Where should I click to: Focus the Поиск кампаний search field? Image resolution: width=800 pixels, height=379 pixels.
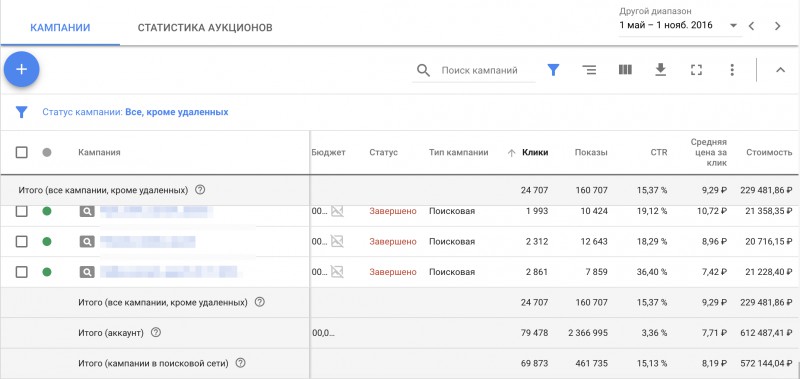(480, 70)
